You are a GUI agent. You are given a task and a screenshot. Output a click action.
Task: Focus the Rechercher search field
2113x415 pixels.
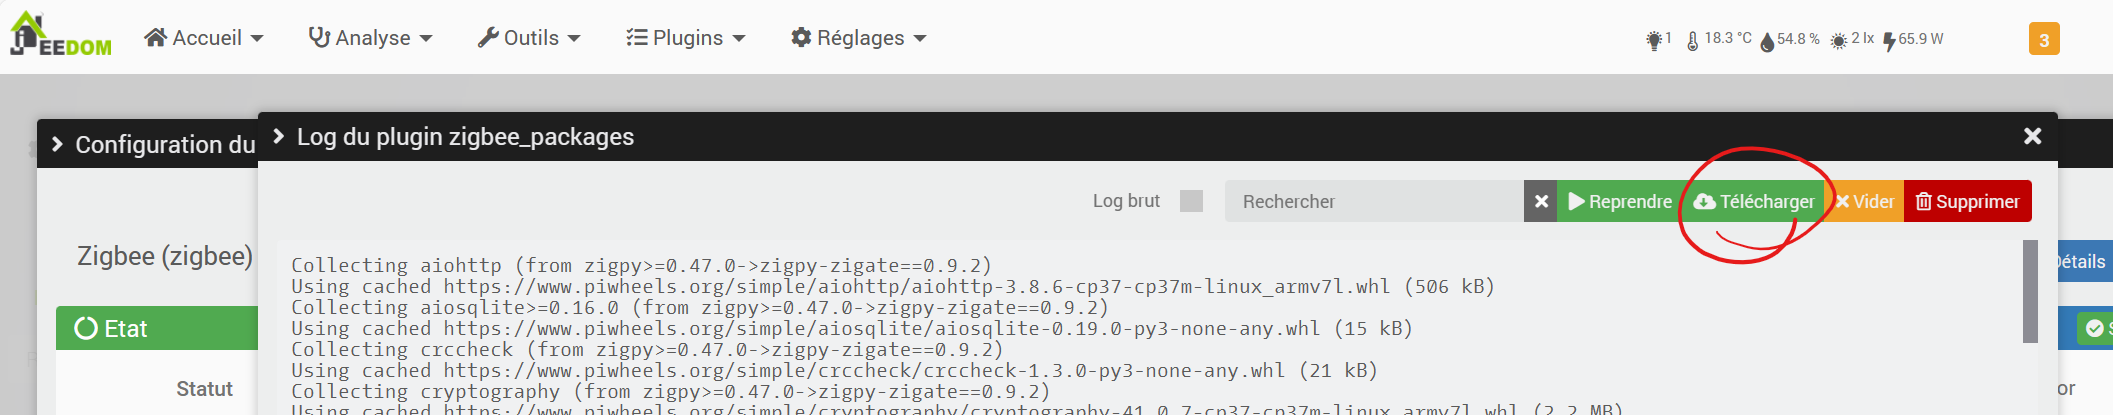pos(1374,201)
